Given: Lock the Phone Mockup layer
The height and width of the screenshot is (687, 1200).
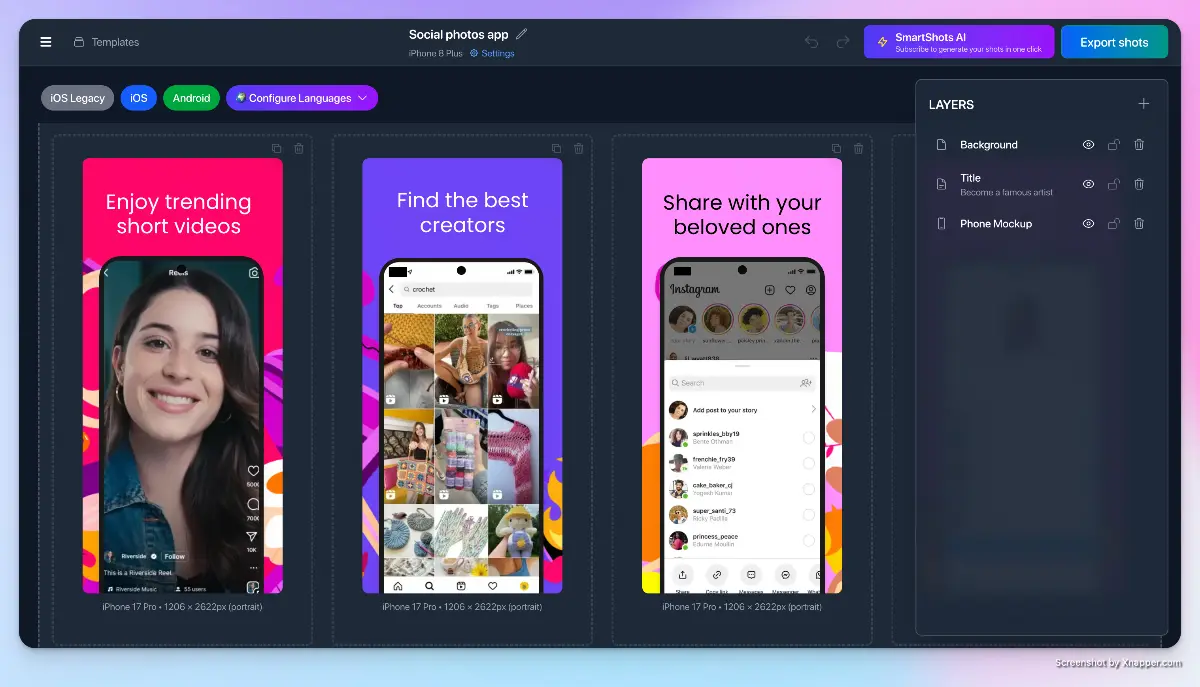Looking at the screenshot, I should coord(1114,224).
